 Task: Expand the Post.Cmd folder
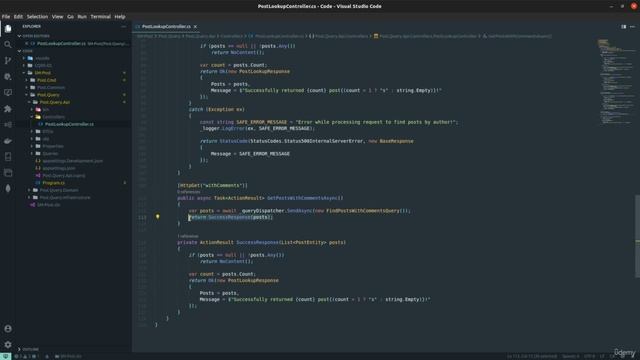(47, 80)
